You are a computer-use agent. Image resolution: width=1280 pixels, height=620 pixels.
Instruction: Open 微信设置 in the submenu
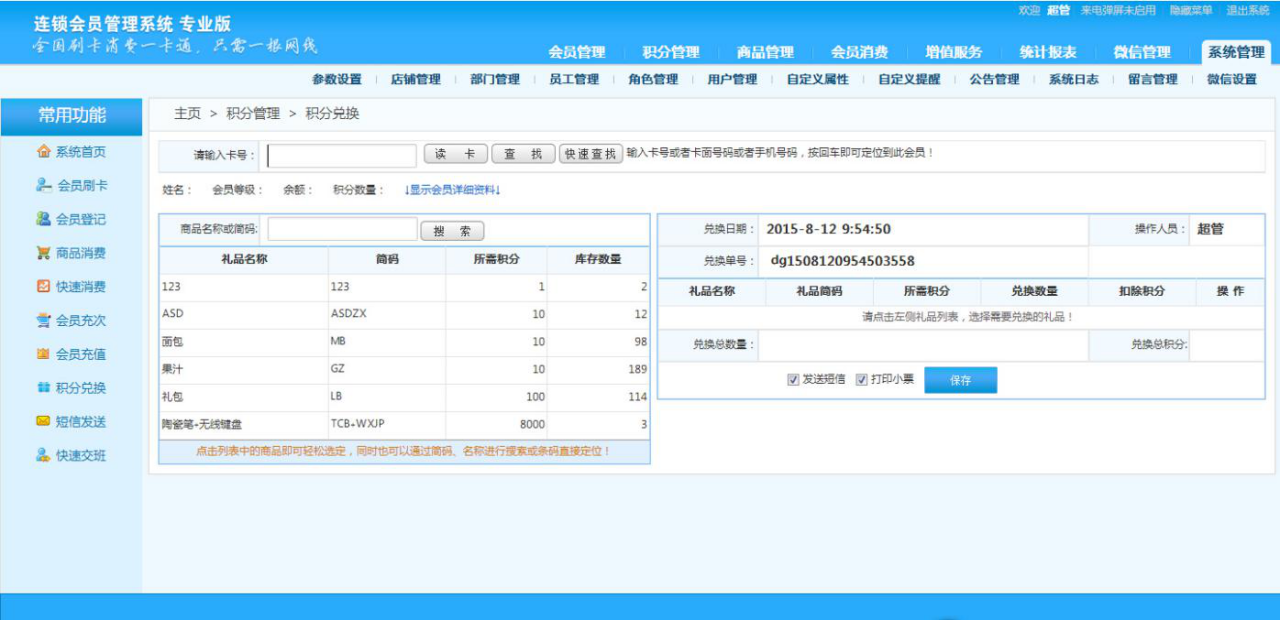point(1231,80)
